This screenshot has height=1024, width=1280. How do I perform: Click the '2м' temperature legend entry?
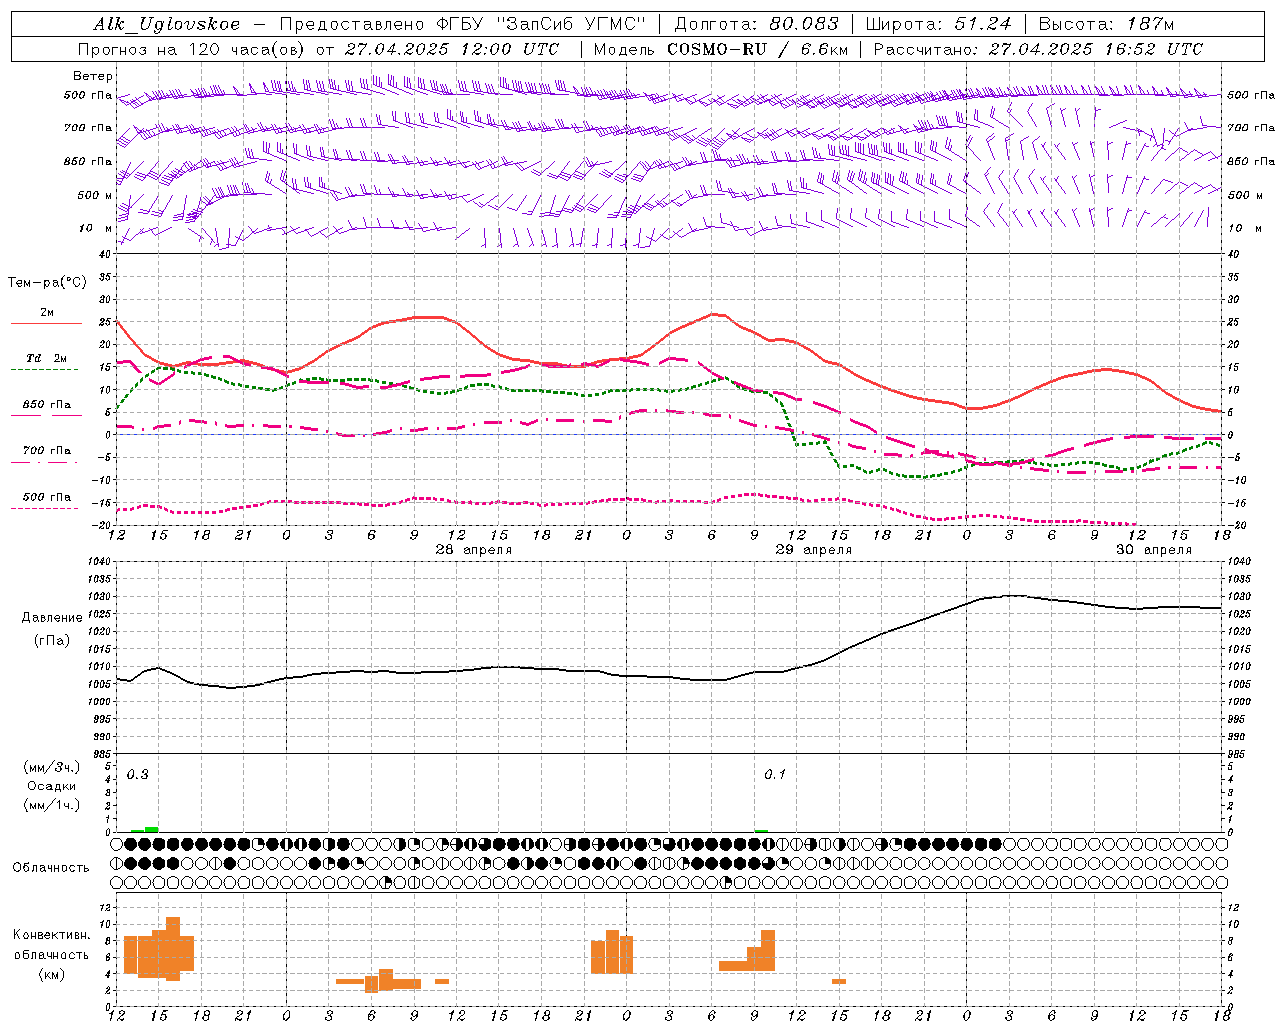pyautogui.click(x=47, y=313)
